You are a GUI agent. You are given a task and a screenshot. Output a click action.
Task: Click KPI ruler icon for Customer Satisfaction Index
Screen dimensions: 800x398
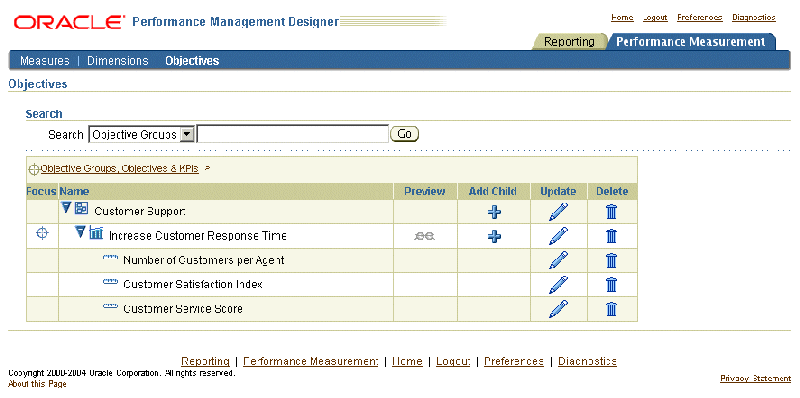pyautogui.click(x=110, y=282)
